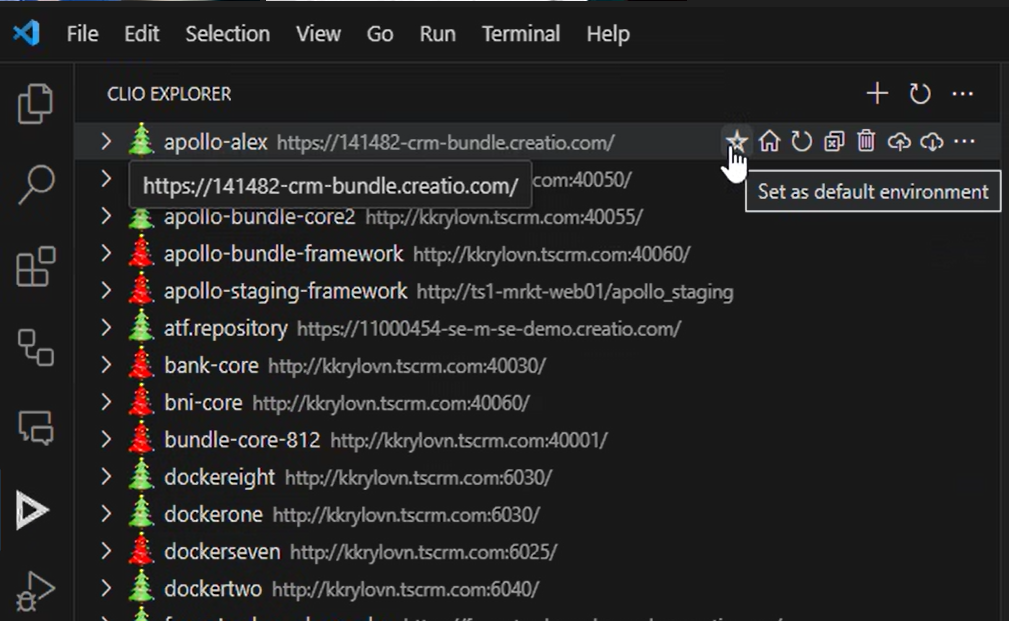1009x621 pixels.
Task: Open the Selection menu
Action: pos(228,33)
